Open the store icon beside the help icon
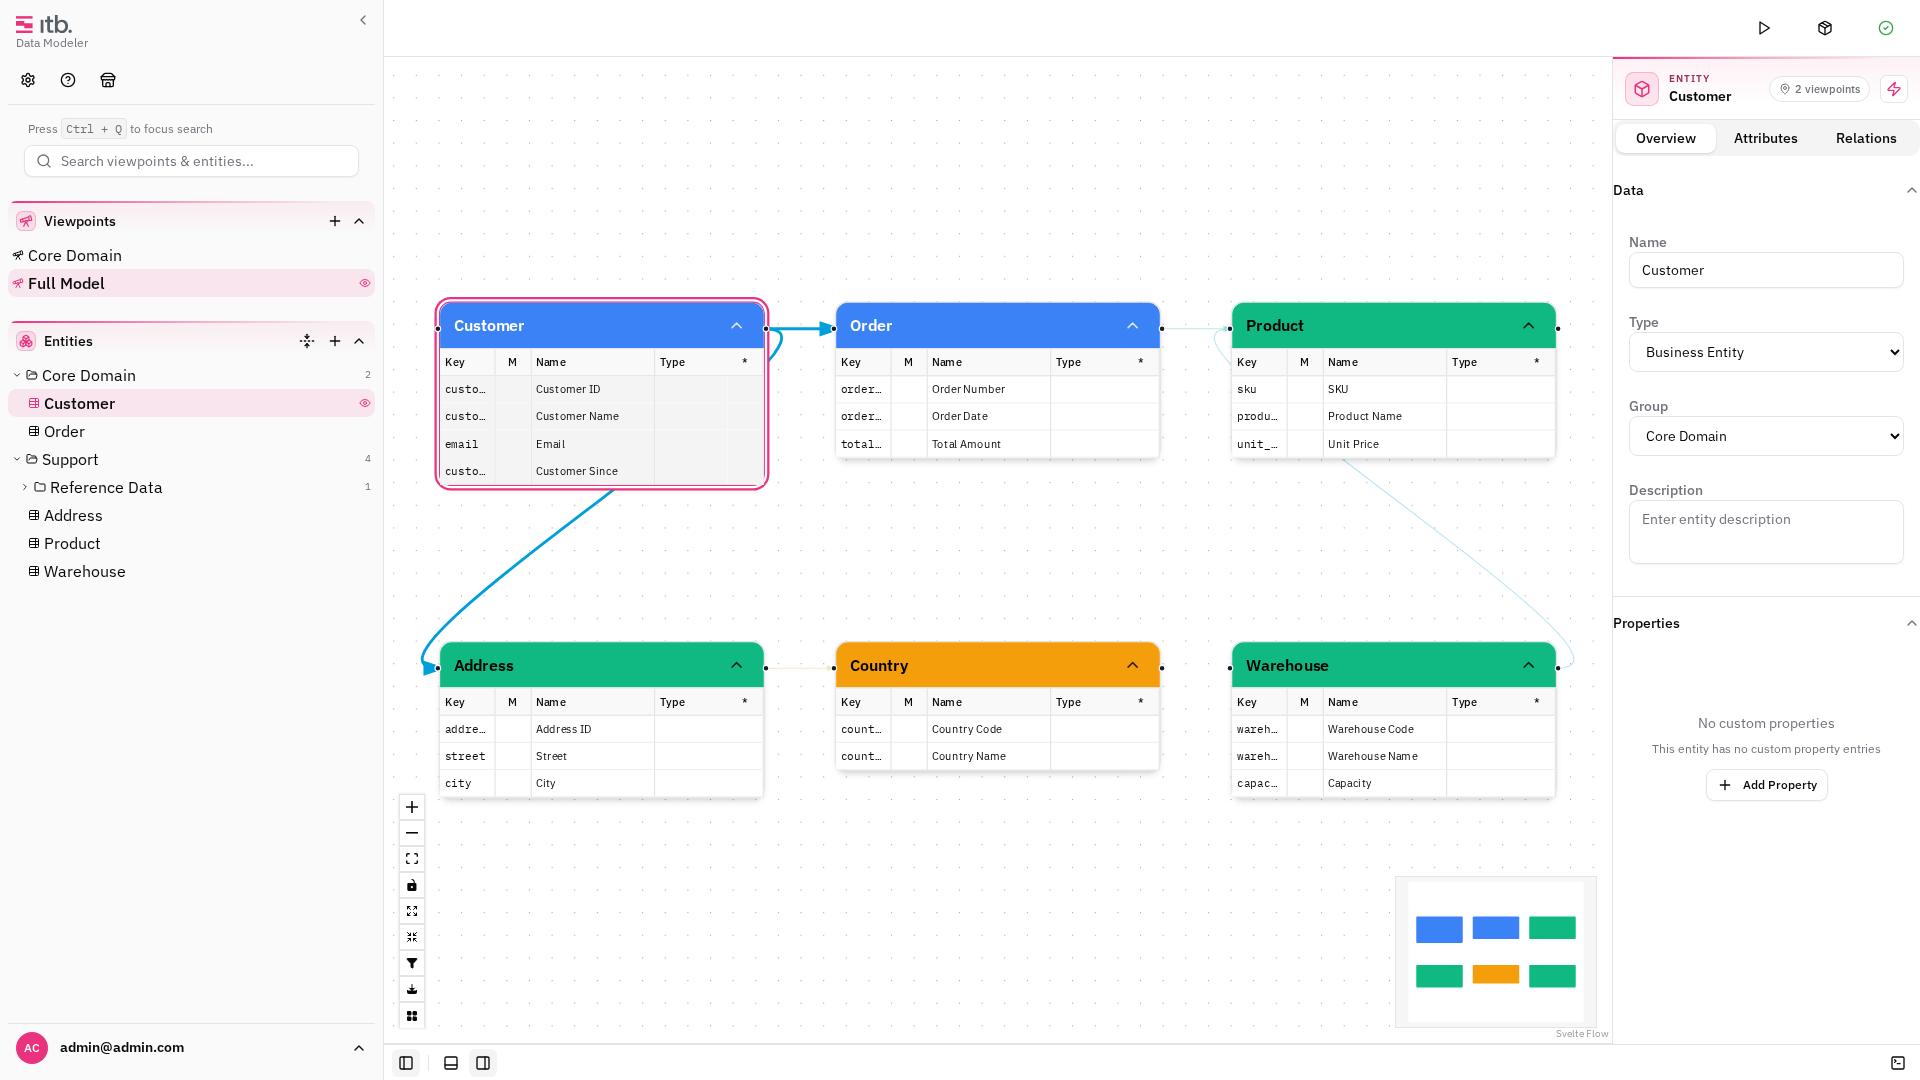 tap(108, 80)
